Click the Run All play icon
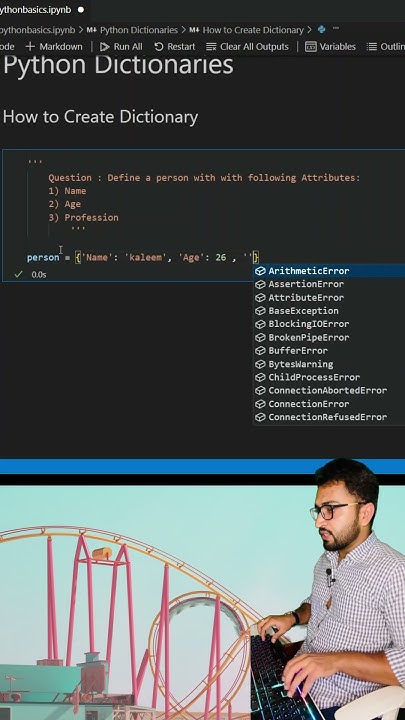The image size is (405, 720). (x=105, y=47)
